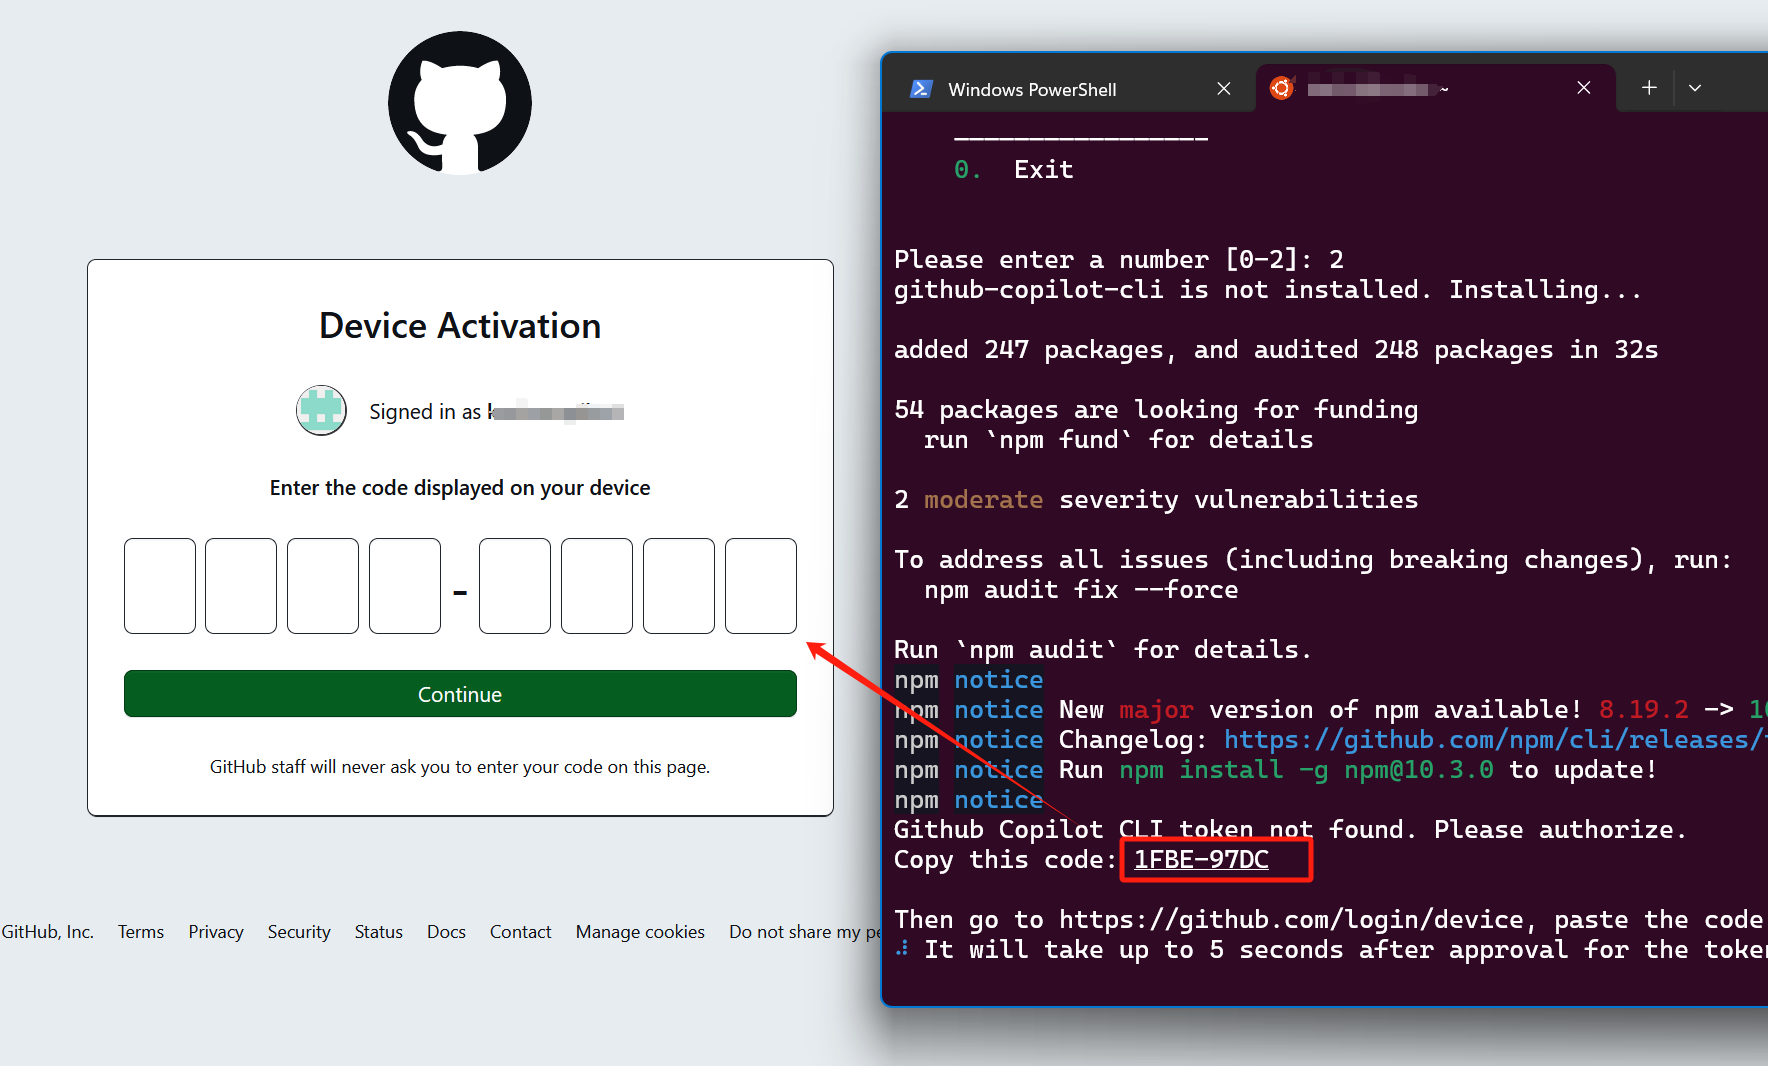Open the Manage cookies link
This screenshot has height=1066, width=1768.
(x=640, y=932)
